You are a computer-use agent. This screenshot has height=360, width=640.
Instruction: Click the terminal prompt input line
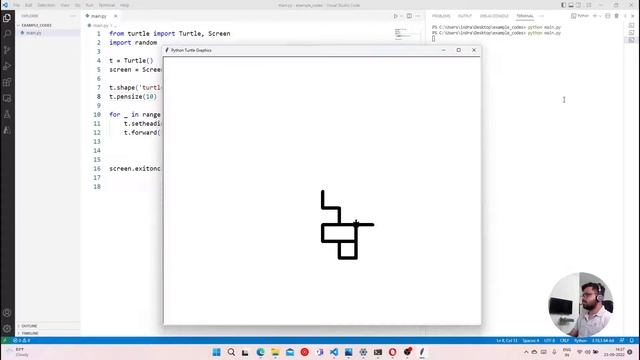tap(433, 38)
